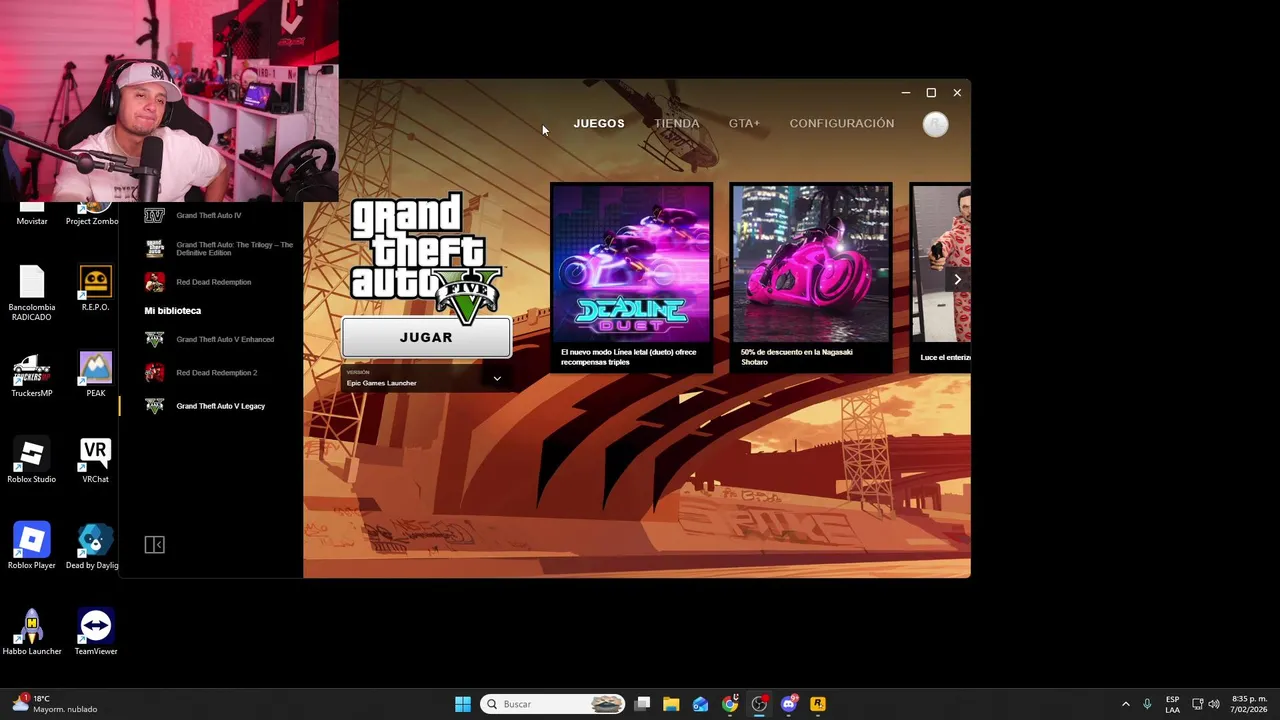
Task: Expand the Epic Games Launcher version dropdown
Action: click(424, 378)
